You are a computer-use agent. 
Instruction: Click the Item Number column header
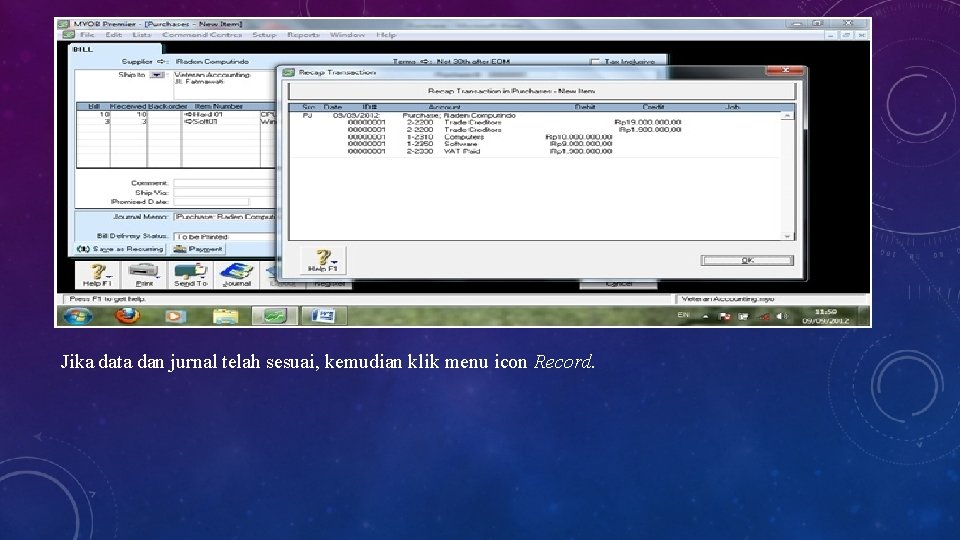pyautogui.click(x=219, y=107)
